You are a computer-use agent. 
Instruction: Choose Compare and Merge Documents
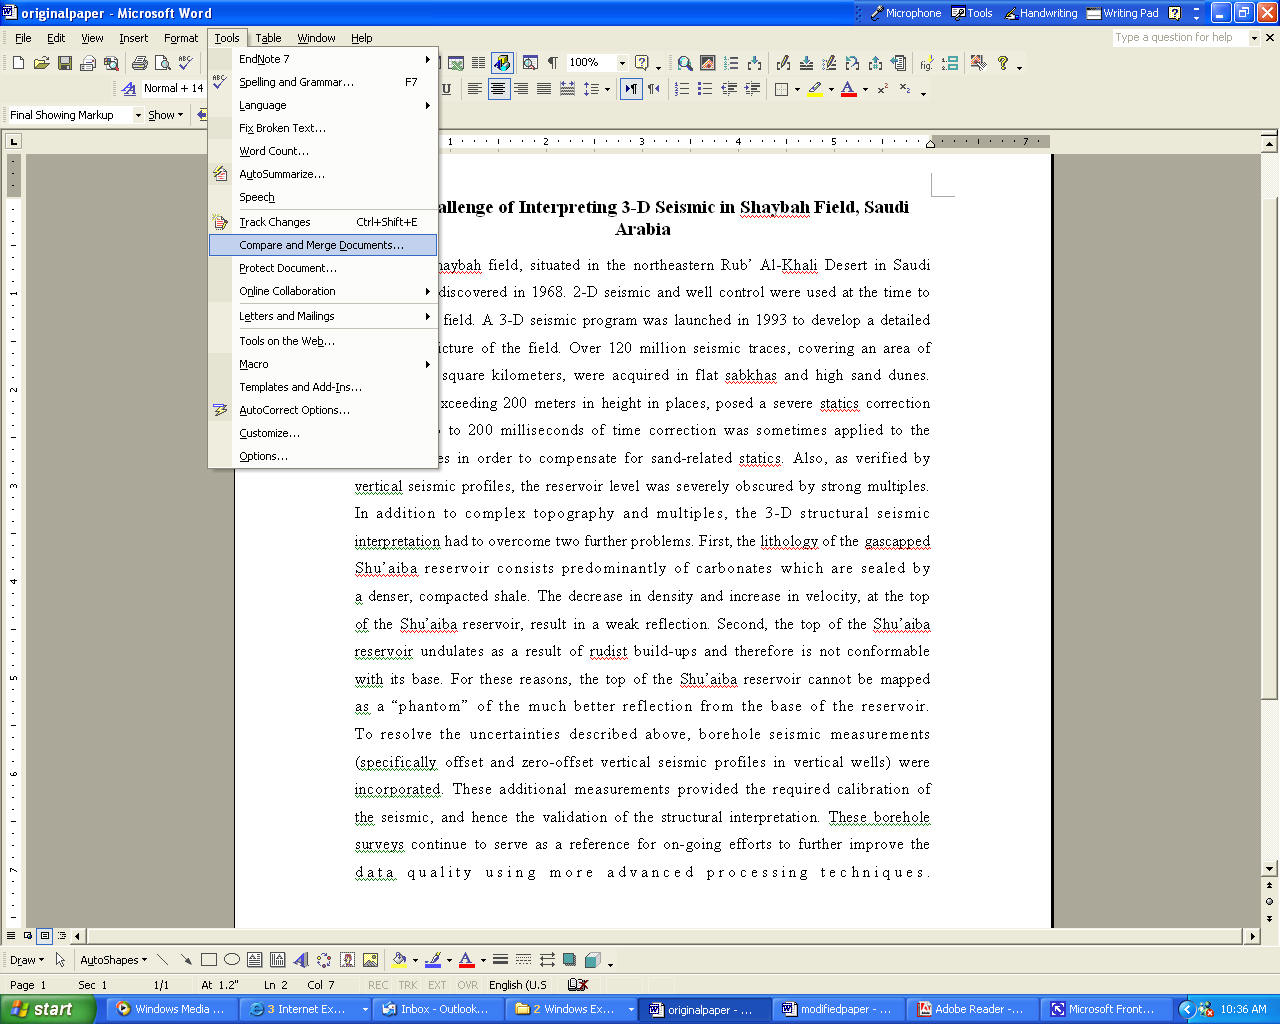click(323, 245)
